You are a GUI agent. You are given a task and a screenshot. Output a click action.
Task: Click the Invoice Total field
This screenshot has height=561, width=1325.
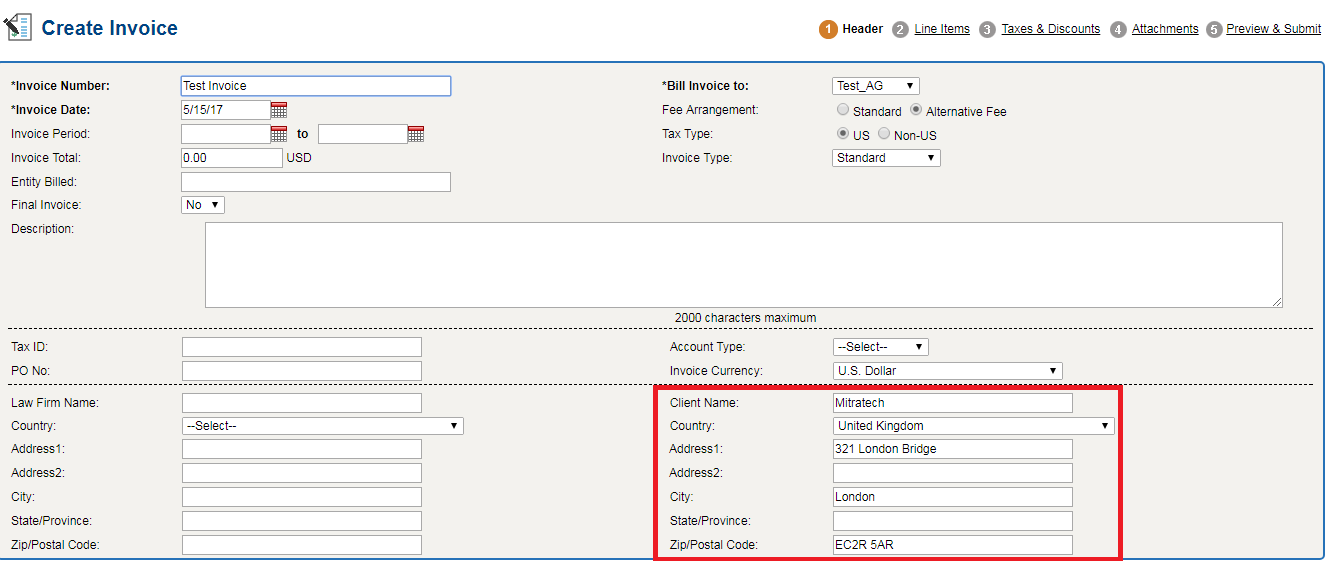(232, 158)
